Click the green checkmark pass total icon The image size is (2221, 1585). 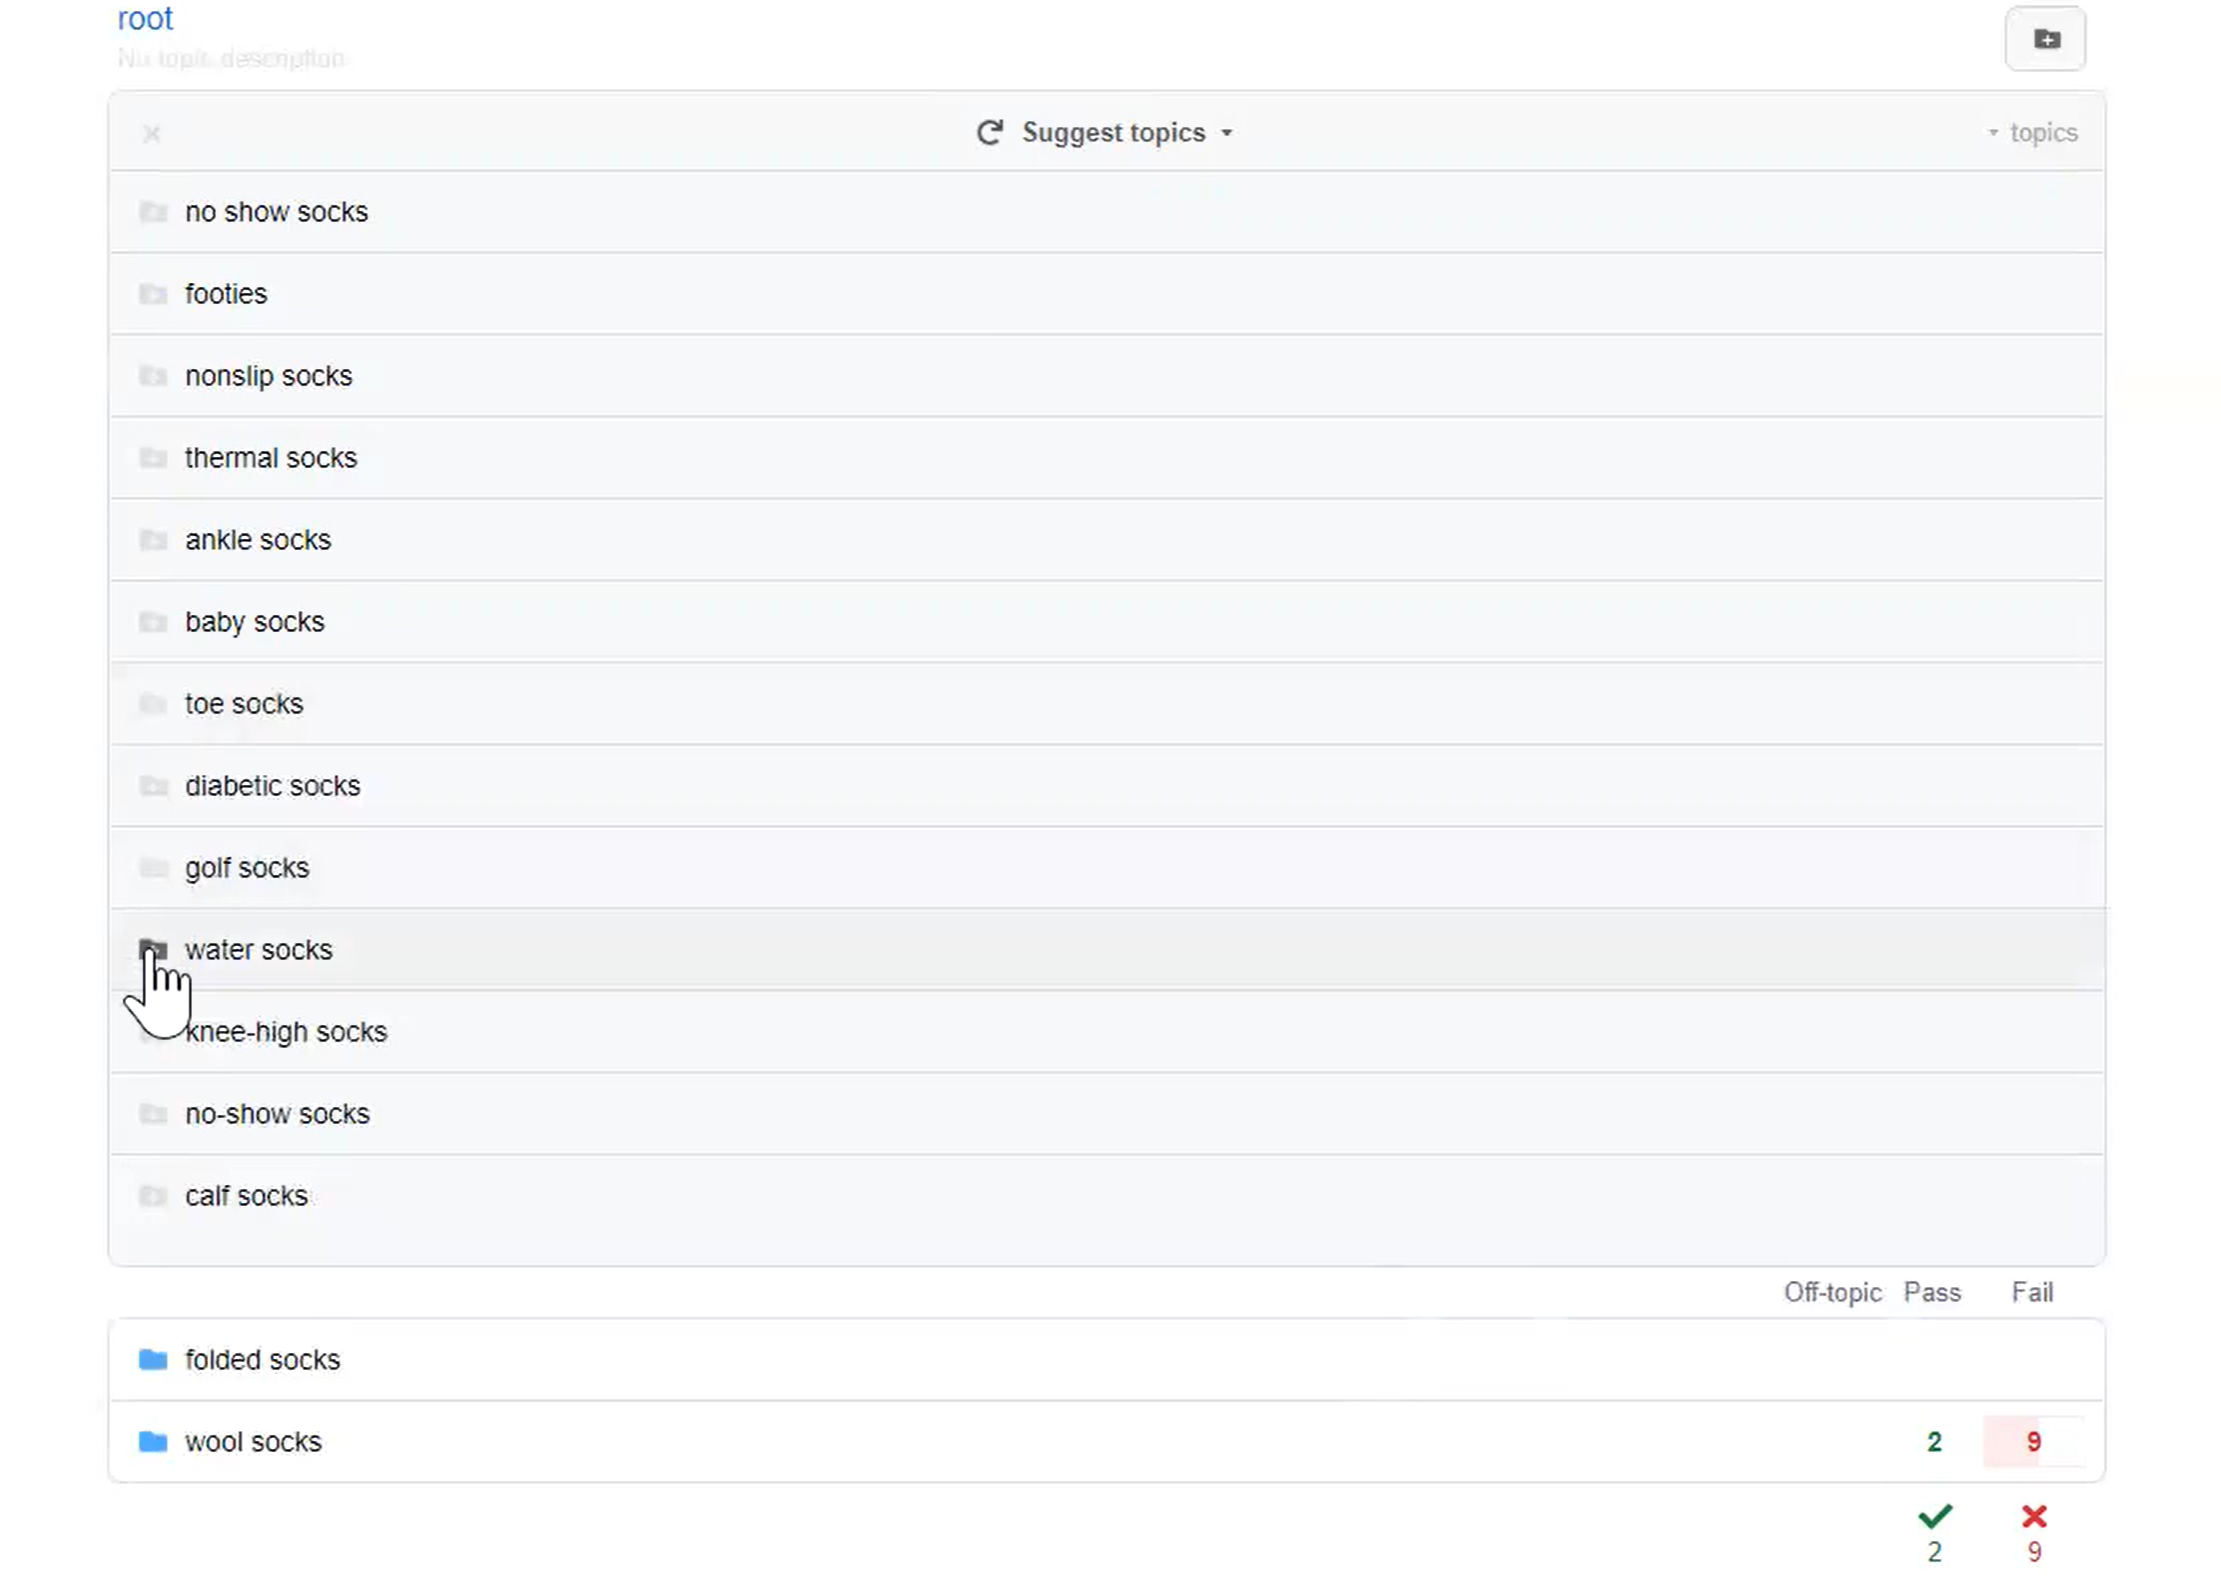1935,1516
